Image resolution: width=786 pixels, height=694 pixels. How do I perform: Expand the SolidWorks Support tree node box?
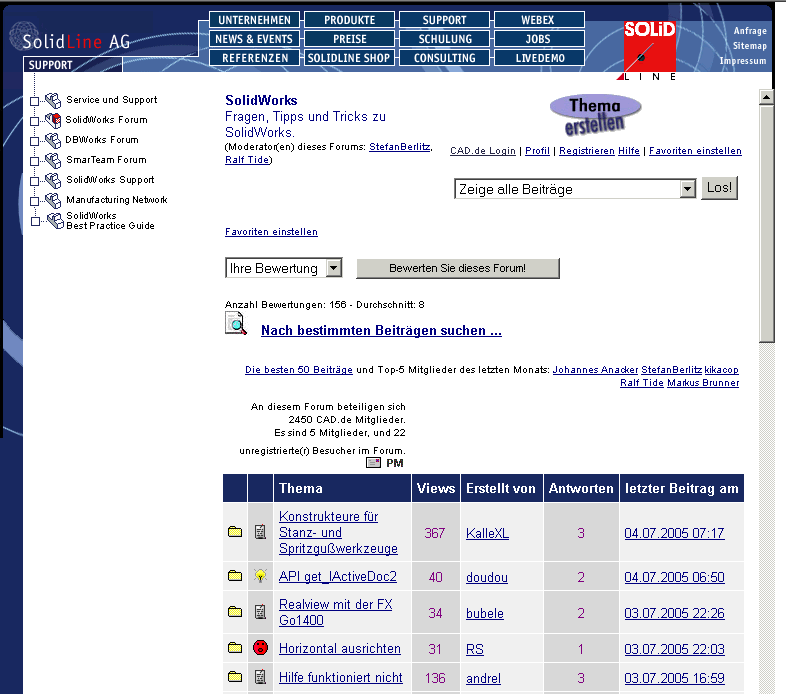click(34, 182)
